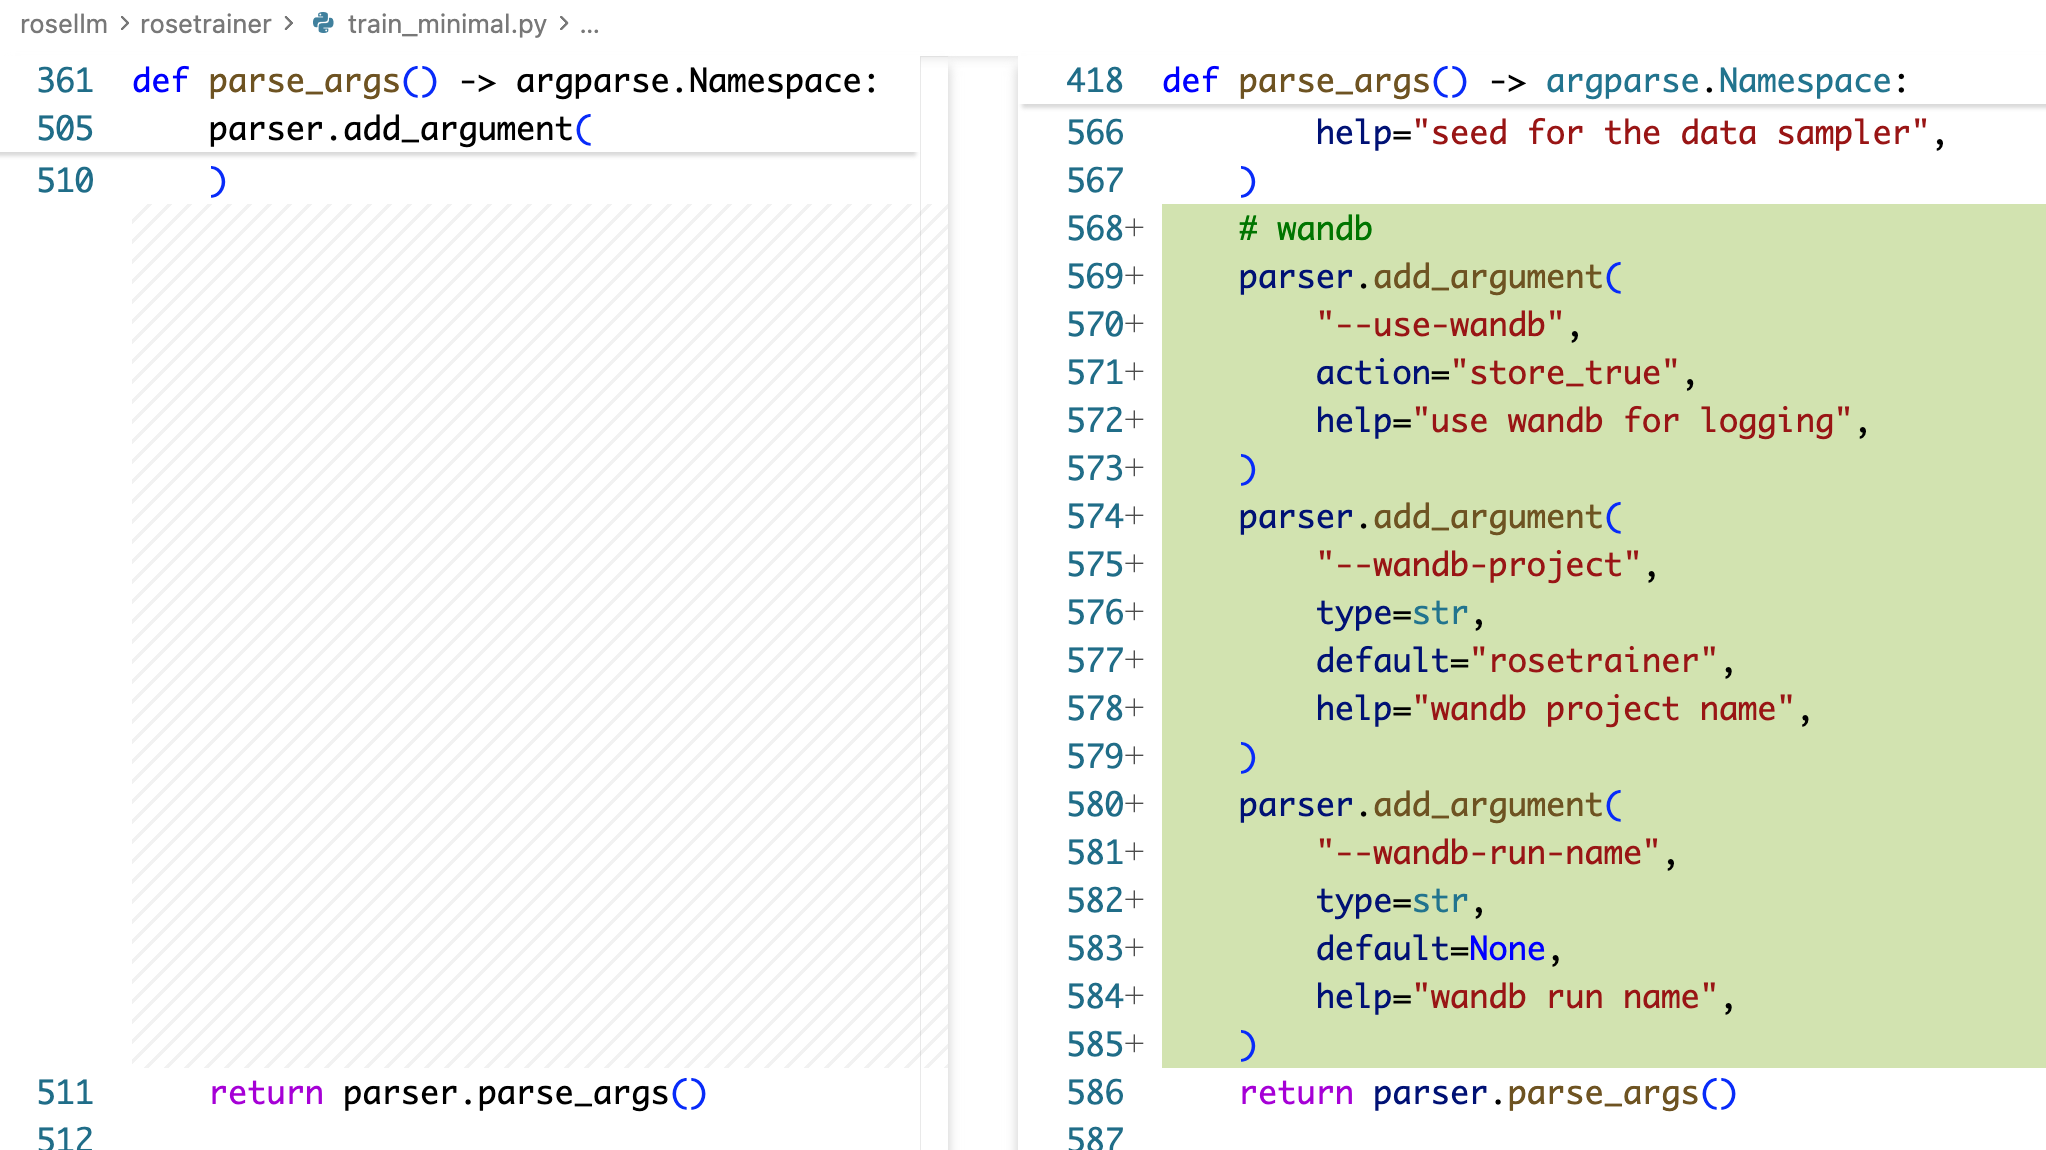The height and width of the screenshot is (1150, 2046).
Task: Click line number 511 in left pane
Action: (65, 1093)
